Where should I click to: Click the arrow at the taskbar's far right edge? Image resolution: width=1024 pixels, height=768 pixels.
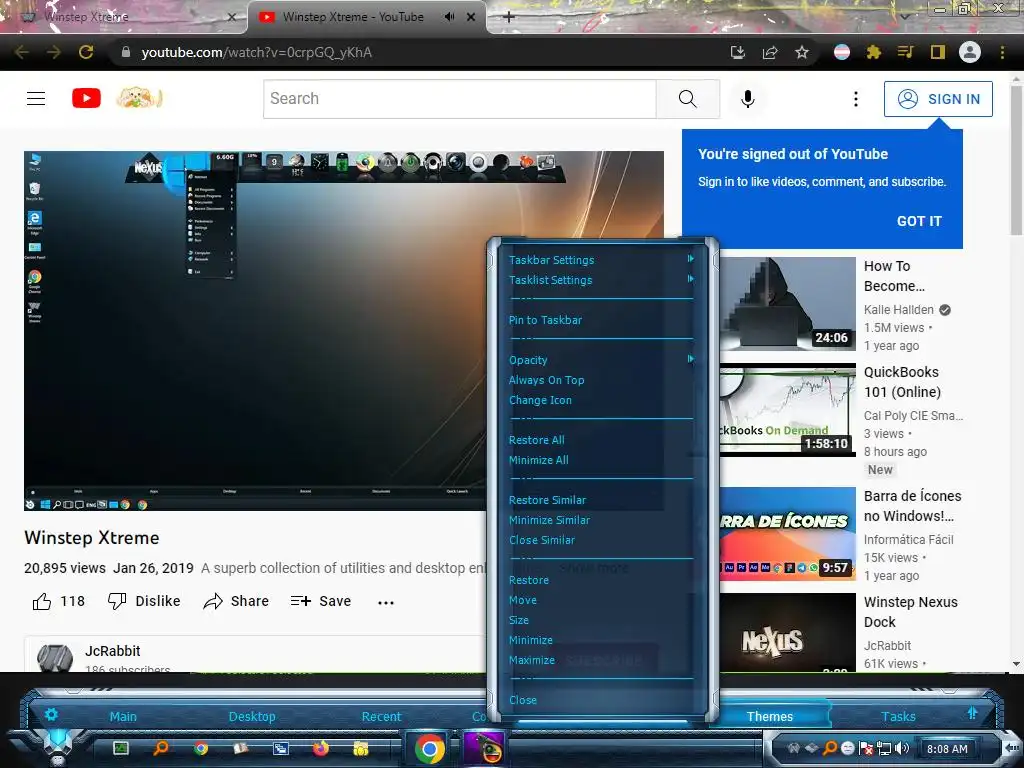[1011, 748]
